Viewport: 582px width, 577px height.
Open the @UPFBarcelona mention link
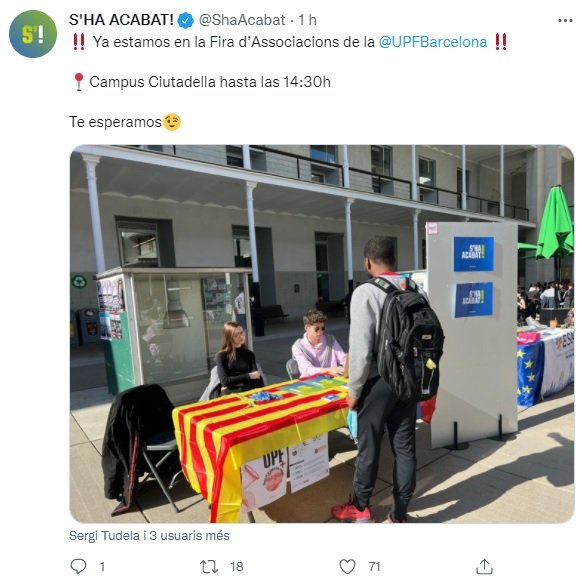[433, 42]
